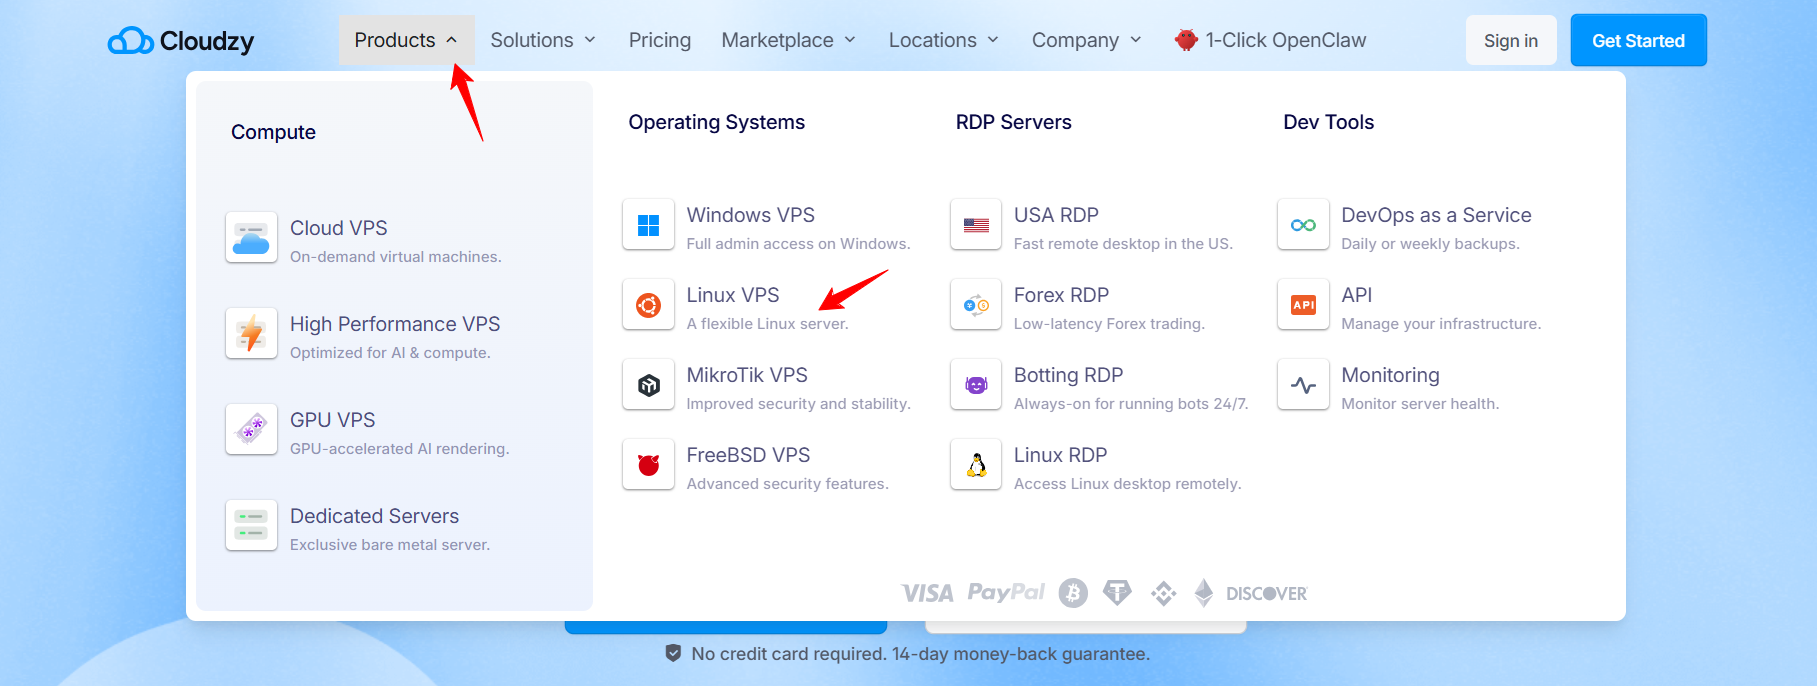The width and height of the screenshot is (1817, 686).
Task: Expand the Company dropdown
Action: click(1087, 40)
